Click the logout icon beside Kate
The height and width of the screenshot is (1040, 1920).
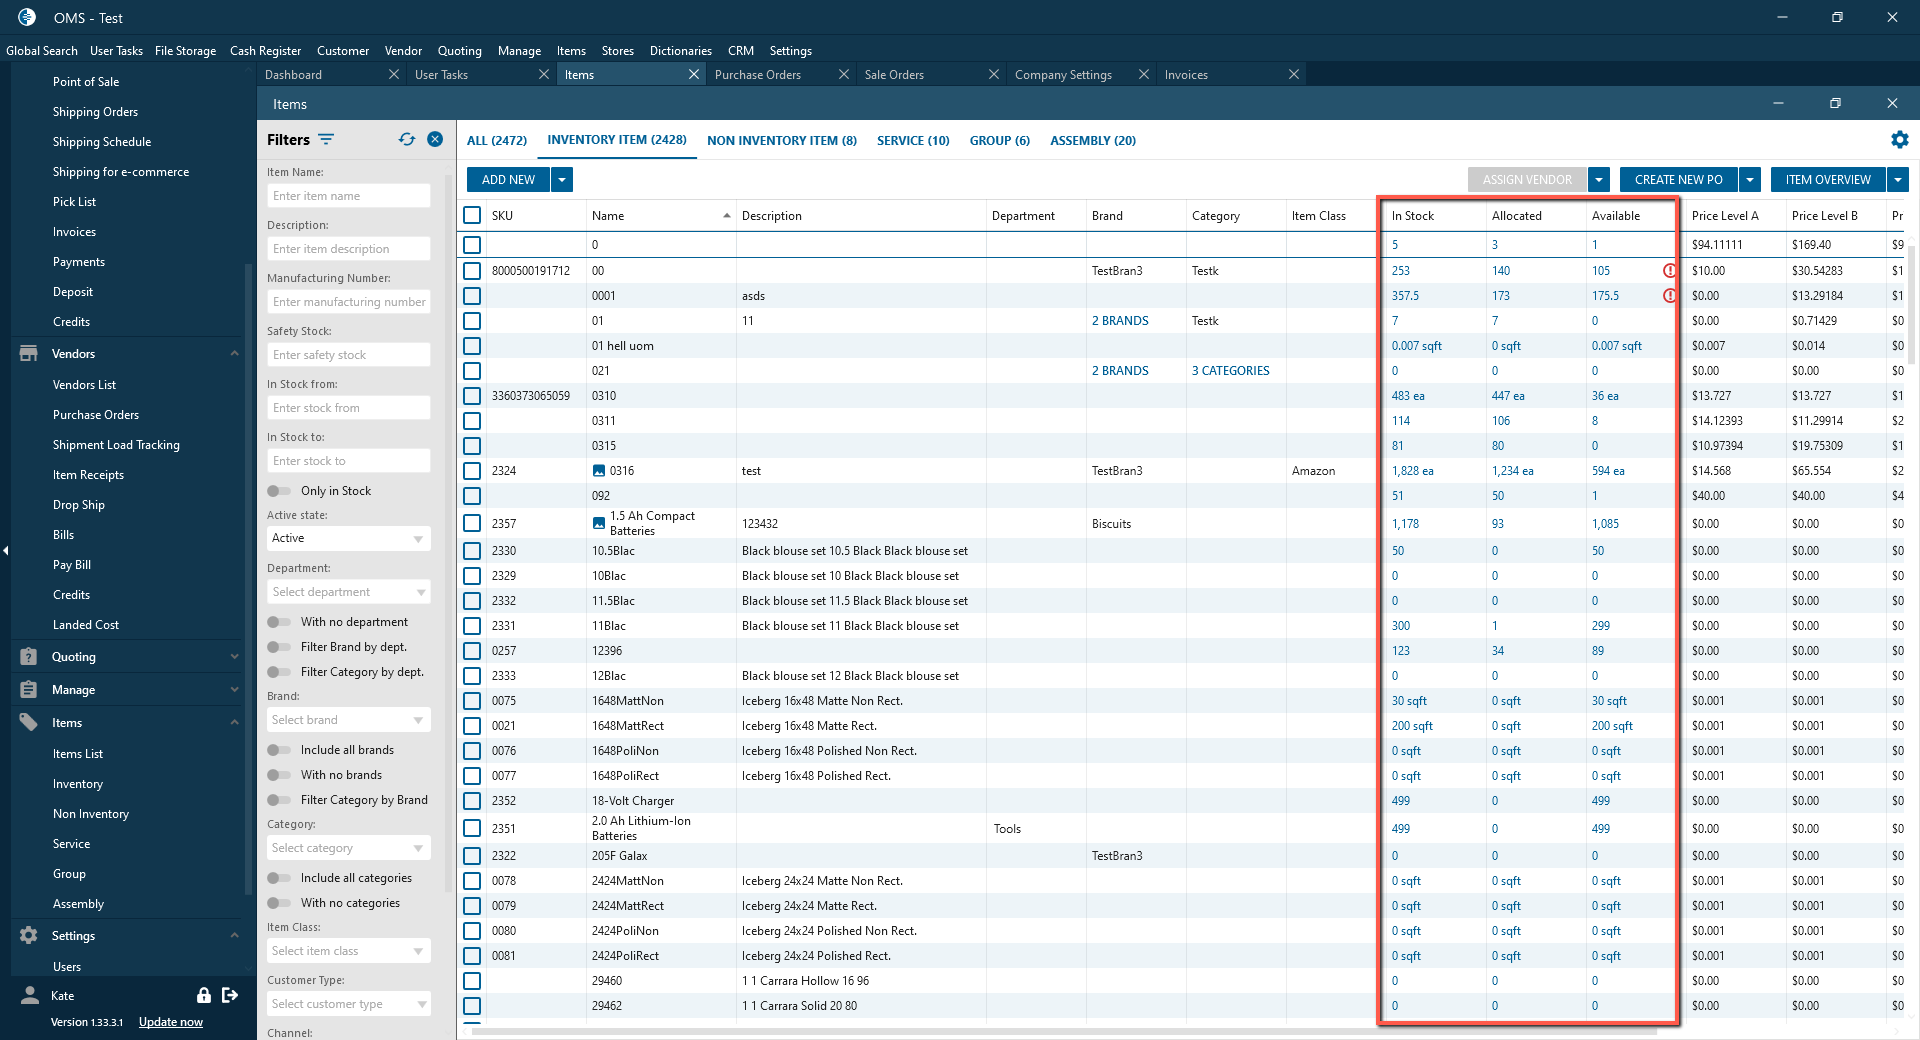click(230, 995)
